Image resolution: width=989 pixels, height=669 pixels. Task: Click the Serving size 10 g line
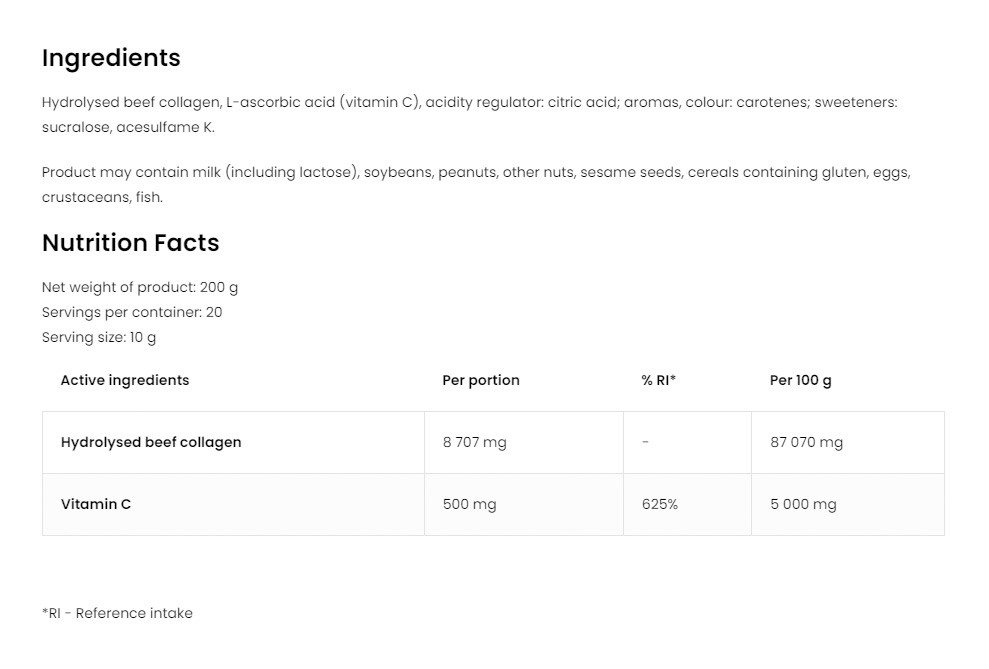tap(99, 337)
